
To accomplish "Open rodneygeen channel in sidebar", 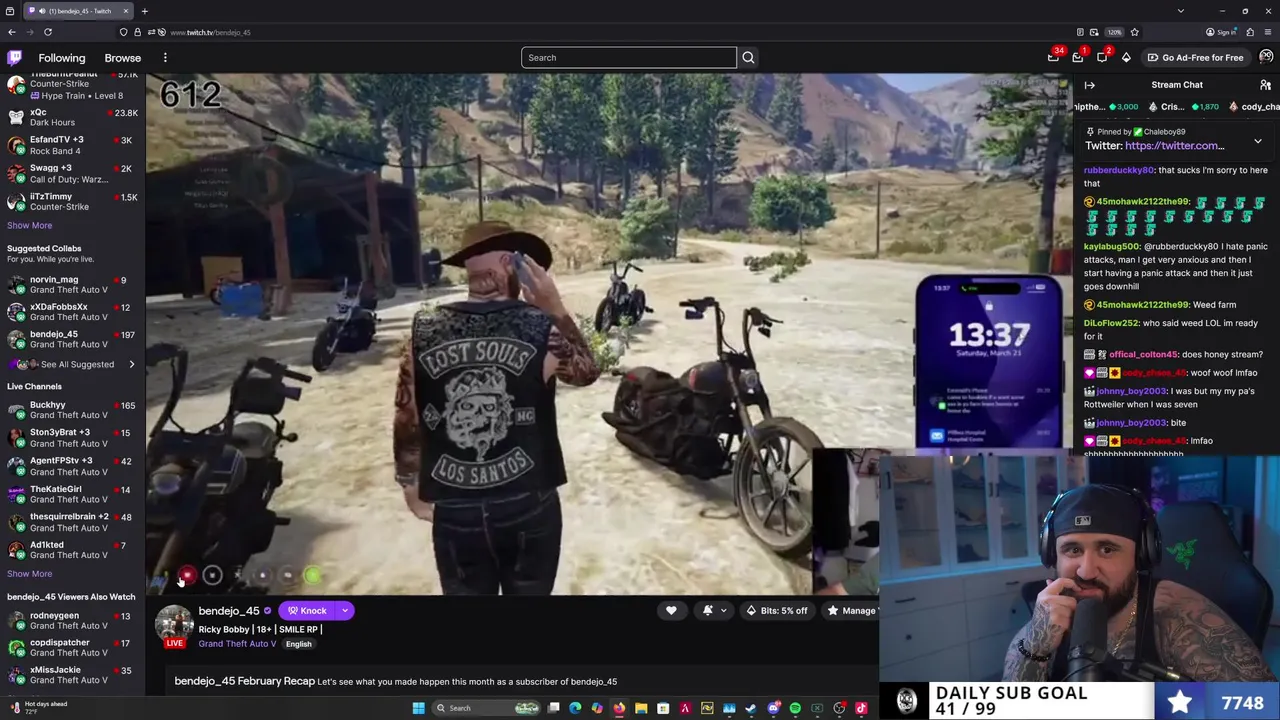I will point(70,621).
